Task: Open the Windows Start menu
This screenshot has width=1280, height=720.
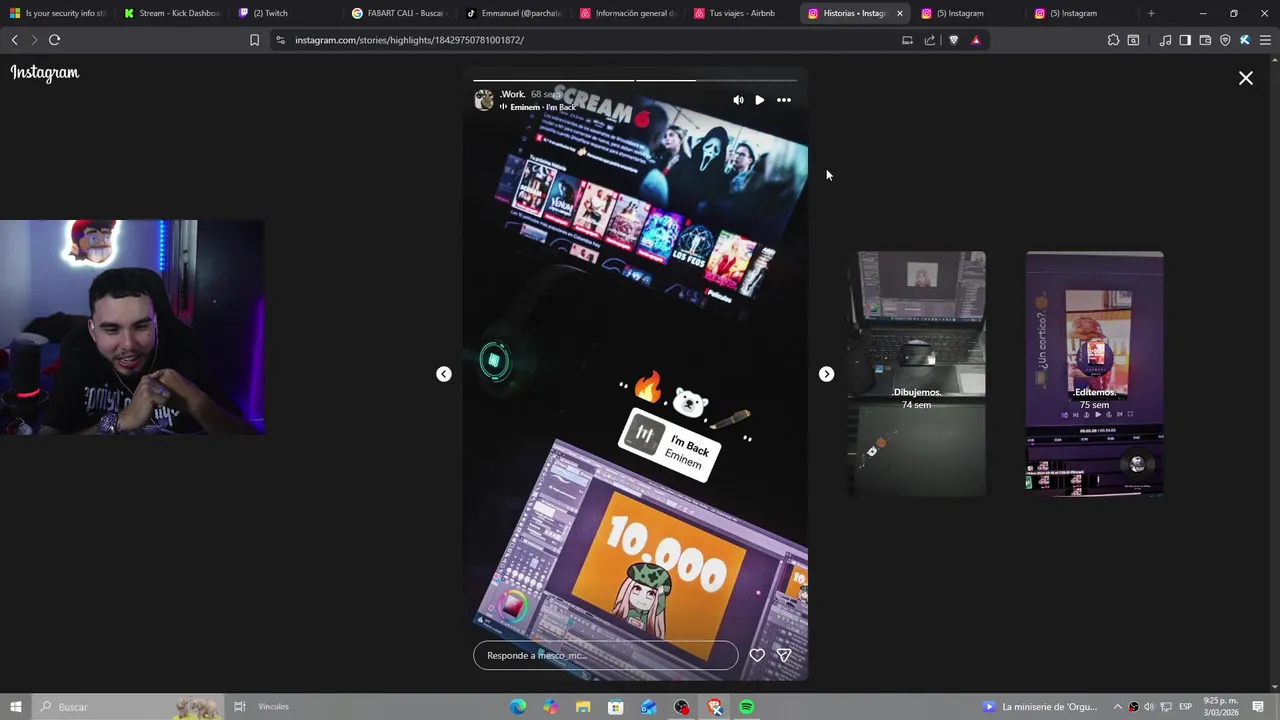Action: point(15,707)
